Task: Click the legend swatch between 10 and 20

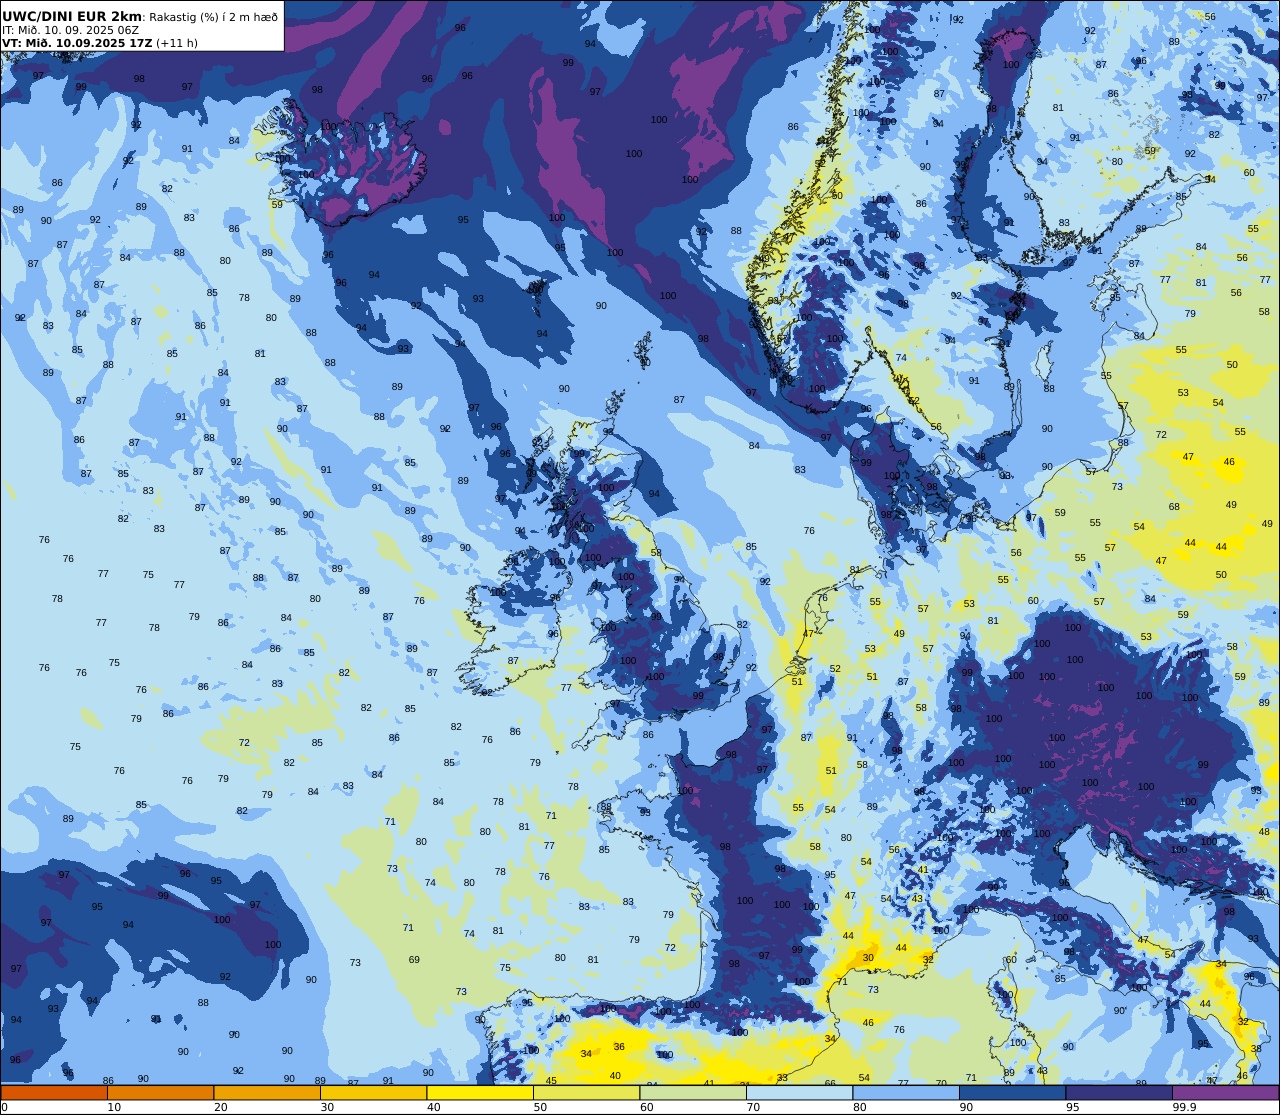Action: coord(160,1092)
